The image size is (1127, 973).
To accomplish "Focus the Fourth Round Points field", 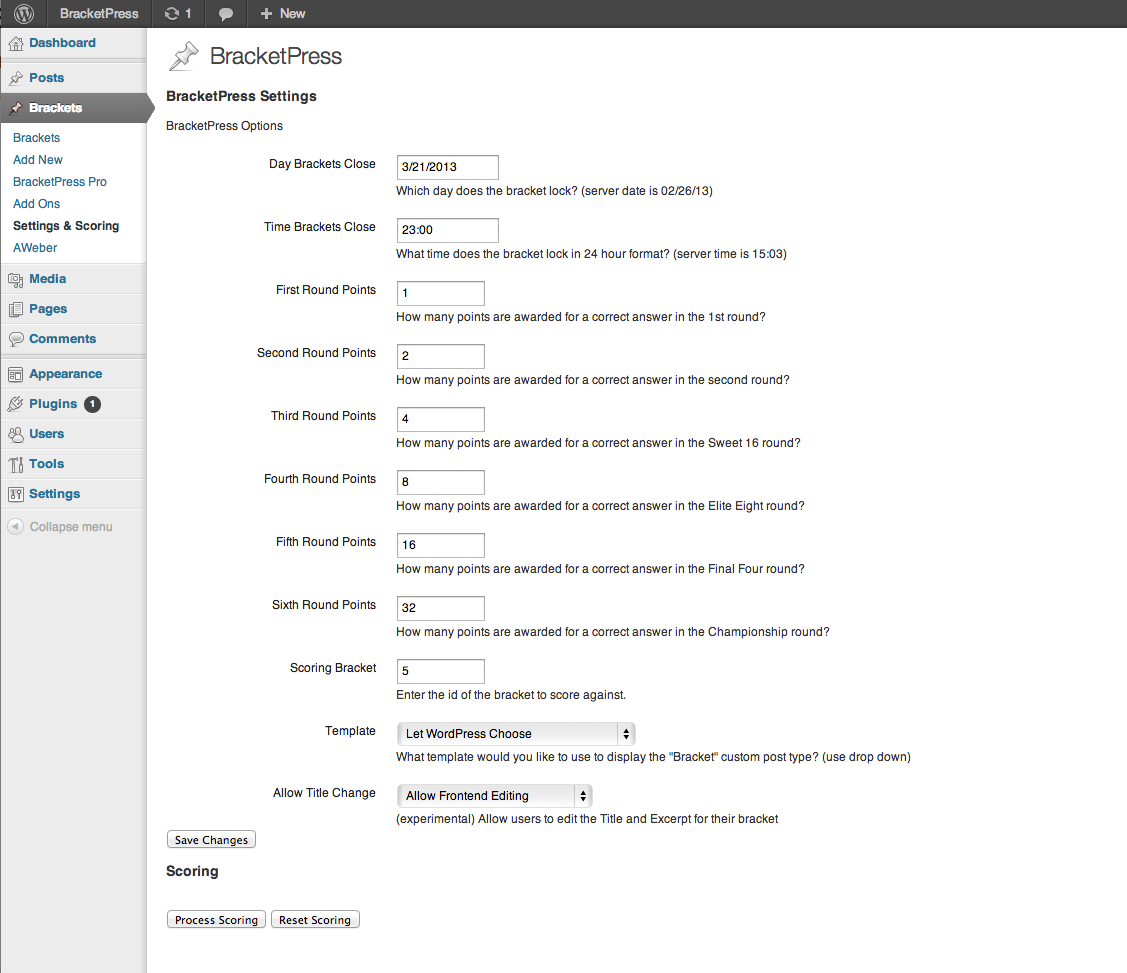I will (x=441, y=482).
